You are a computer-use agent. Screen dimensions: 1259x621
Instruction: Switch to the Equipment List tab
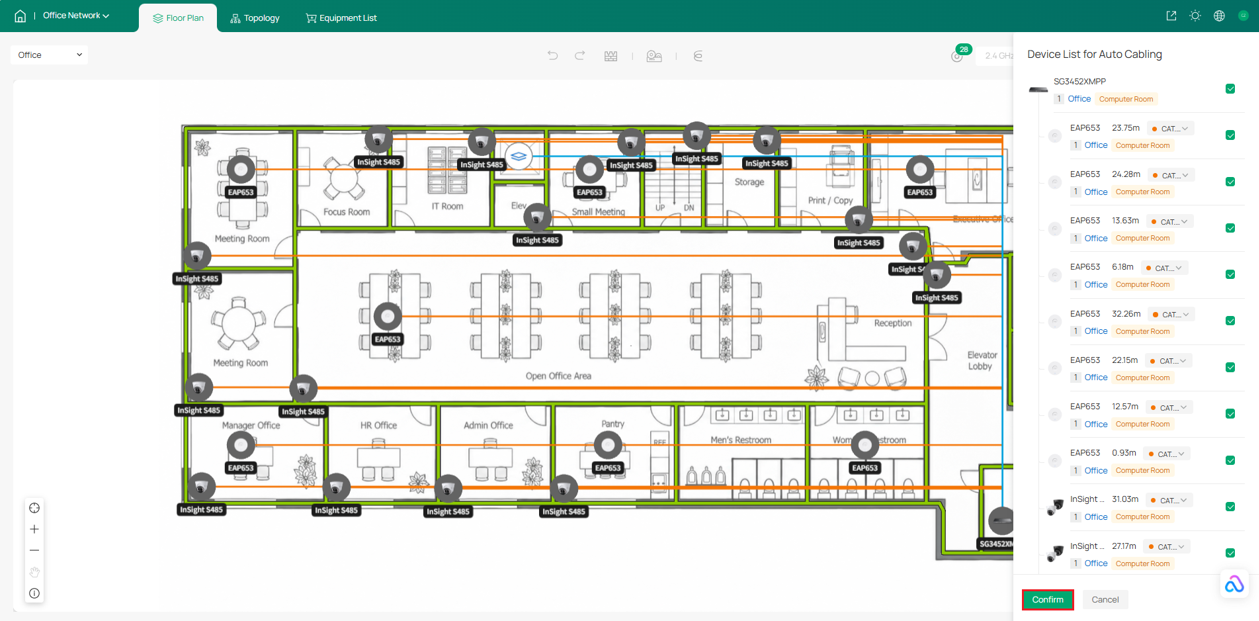point(341,18)
